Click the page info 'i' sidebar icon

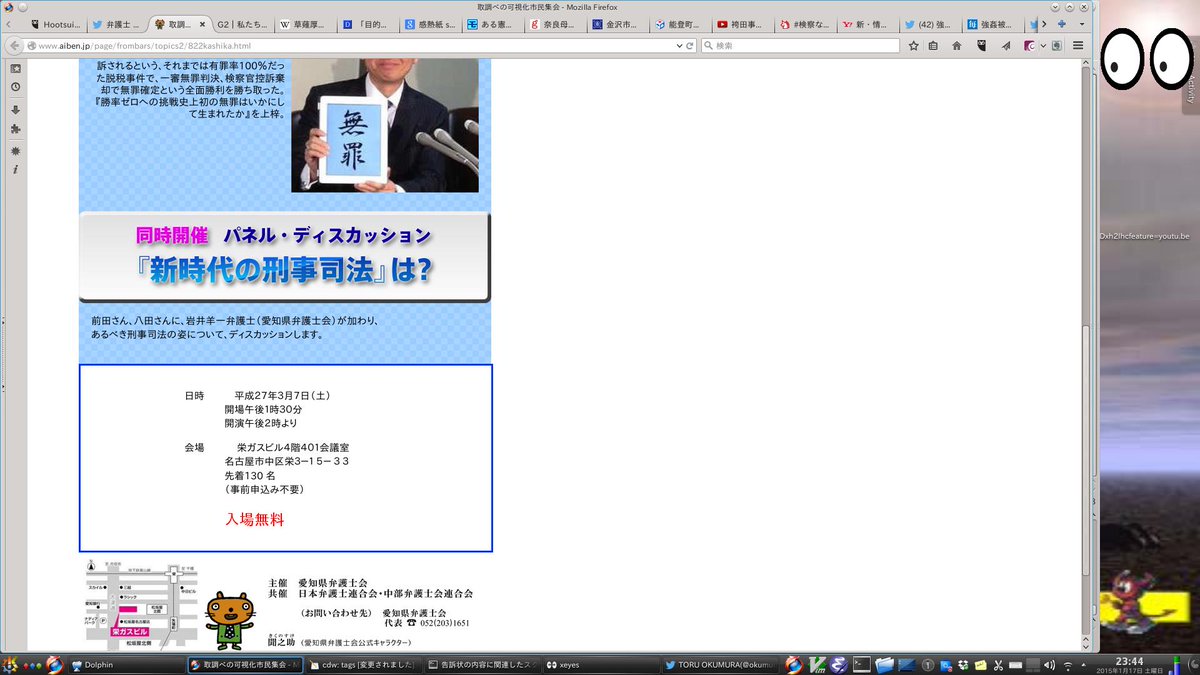[x=15, y=170]
